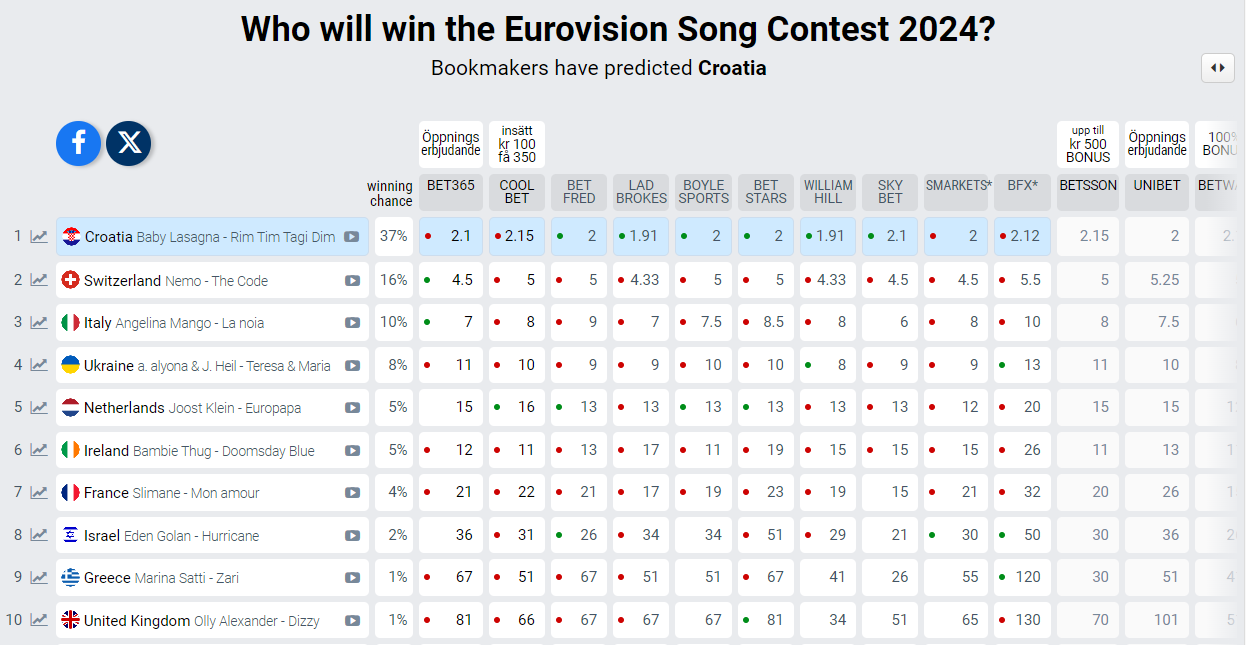Screen dimensions: 1246x645
Task: Click Croatia's BET365 odds of 2.1
Action: point(451,237)
